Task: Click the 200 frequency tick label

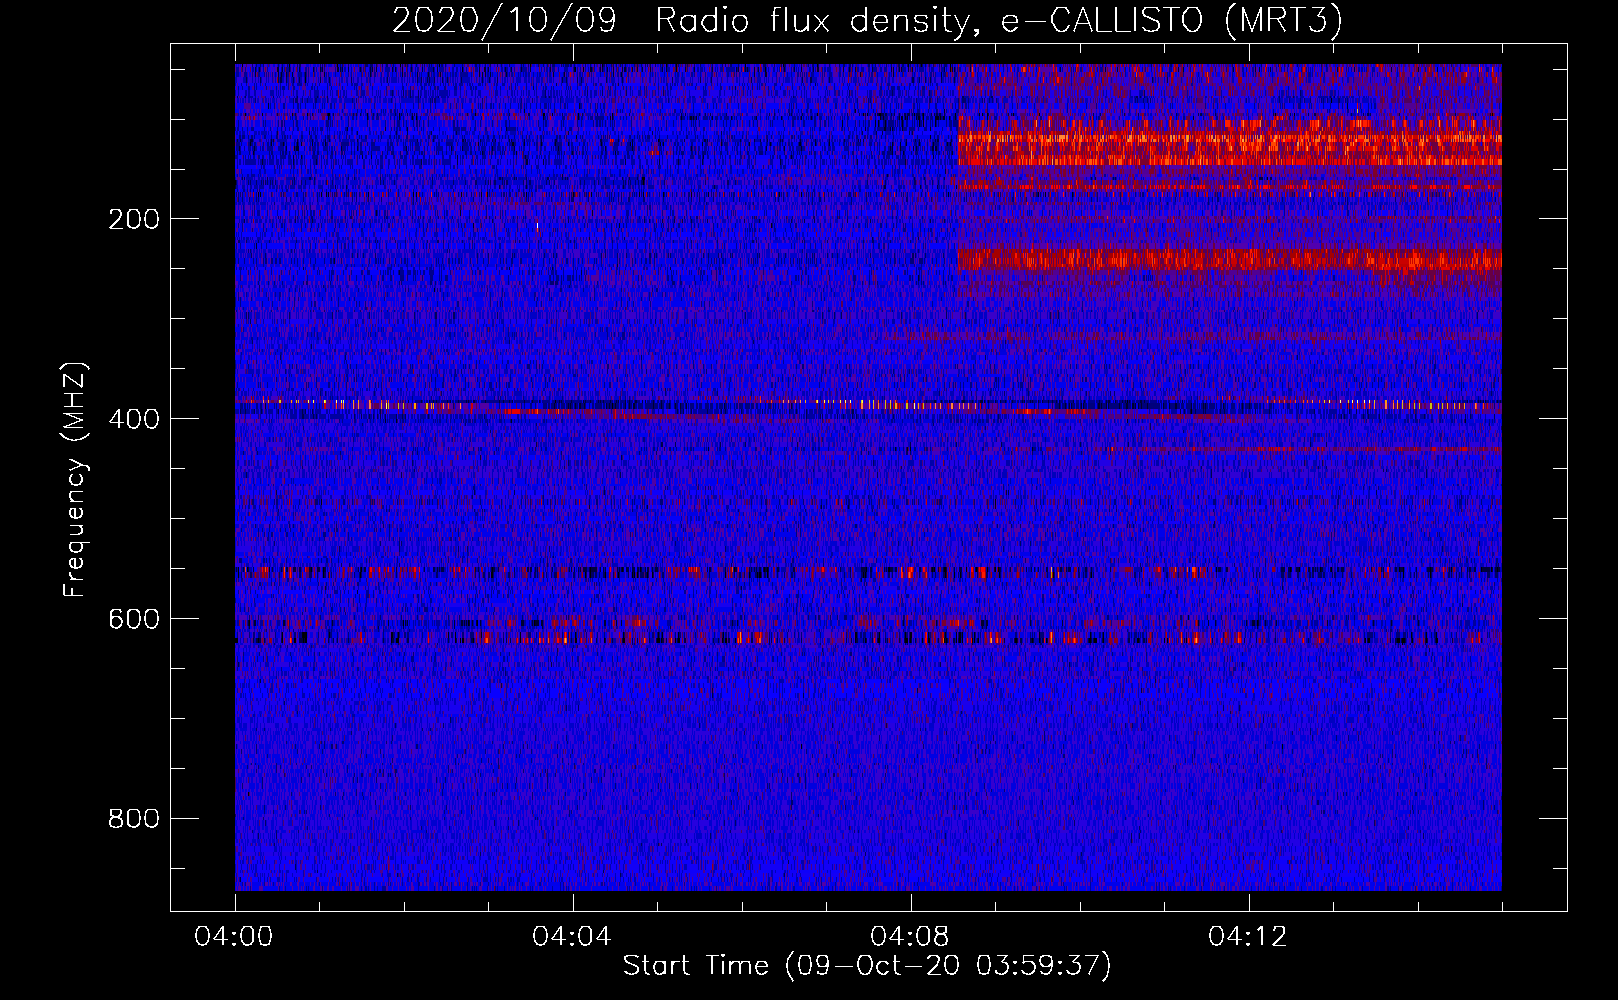Action: coord(134,219)
